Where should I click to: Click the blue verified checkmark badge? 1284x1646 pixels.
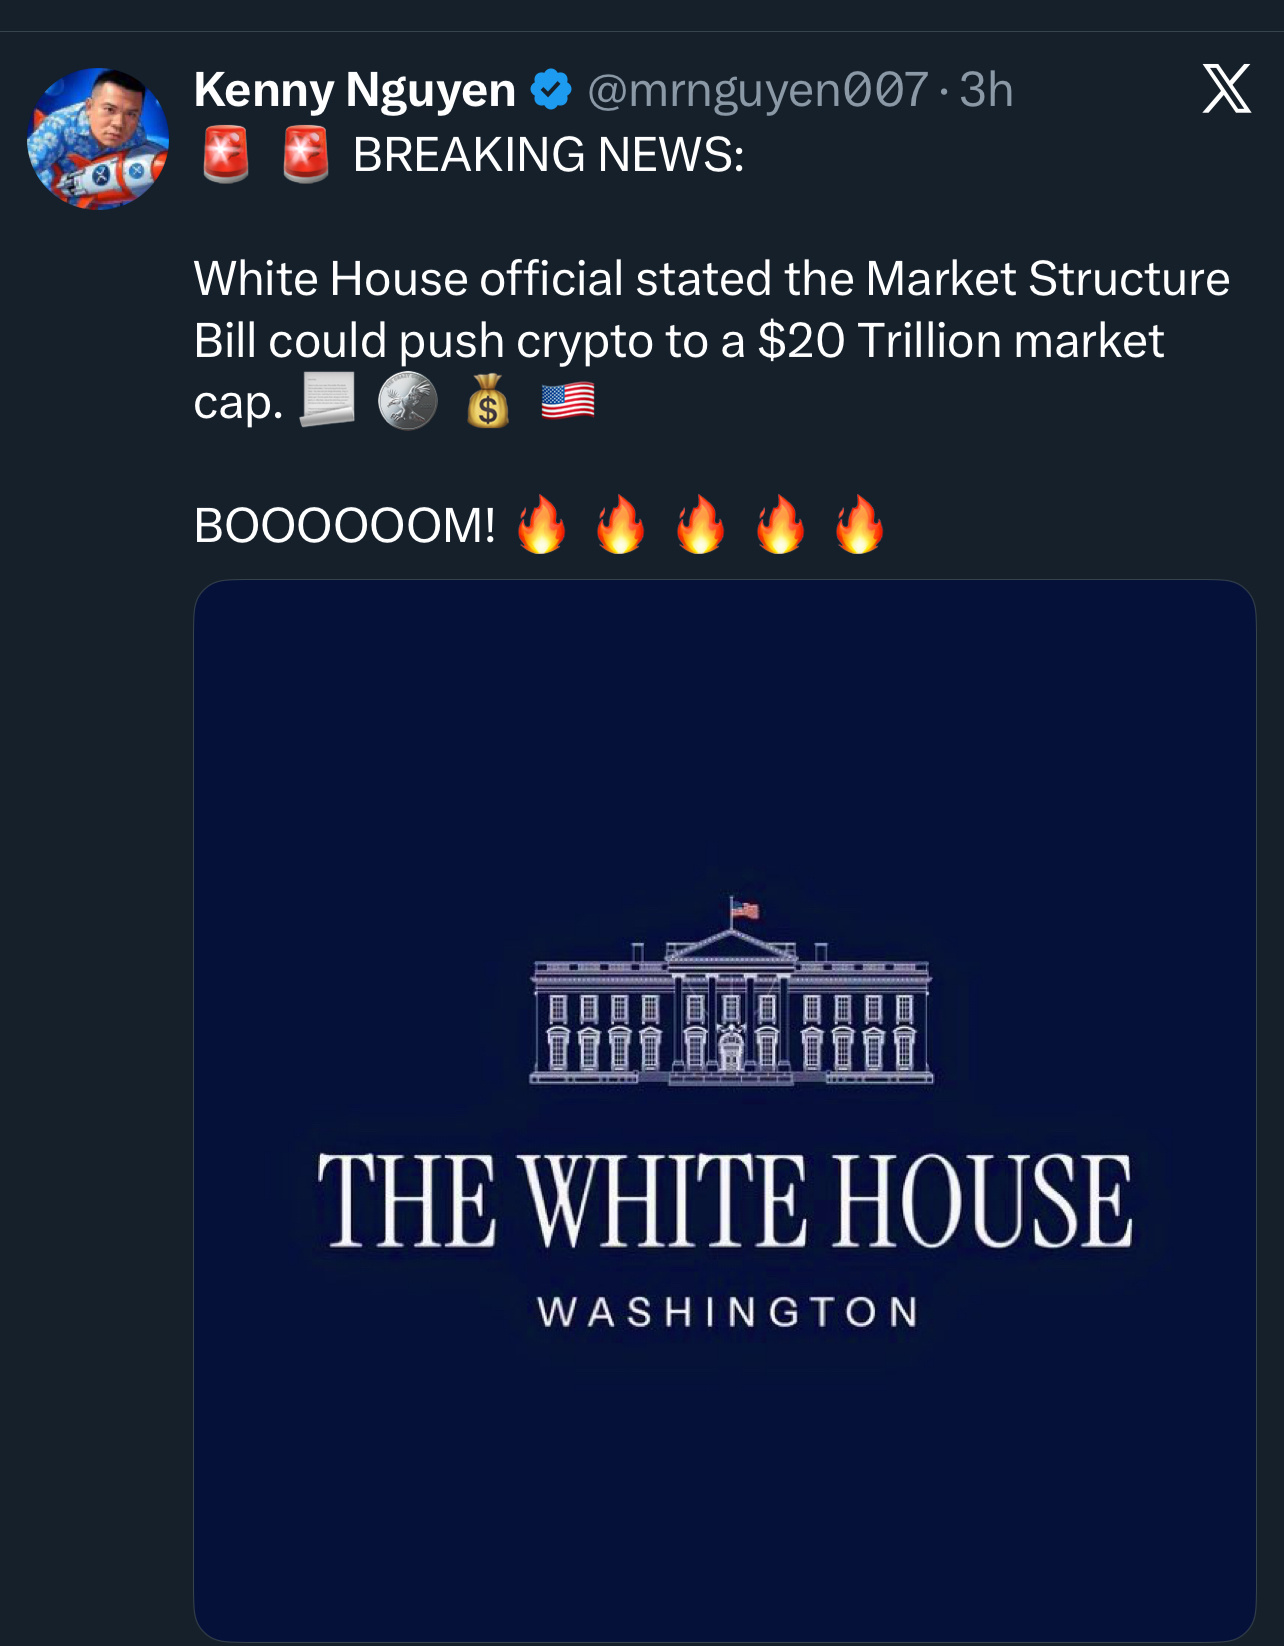pos(550,90)
